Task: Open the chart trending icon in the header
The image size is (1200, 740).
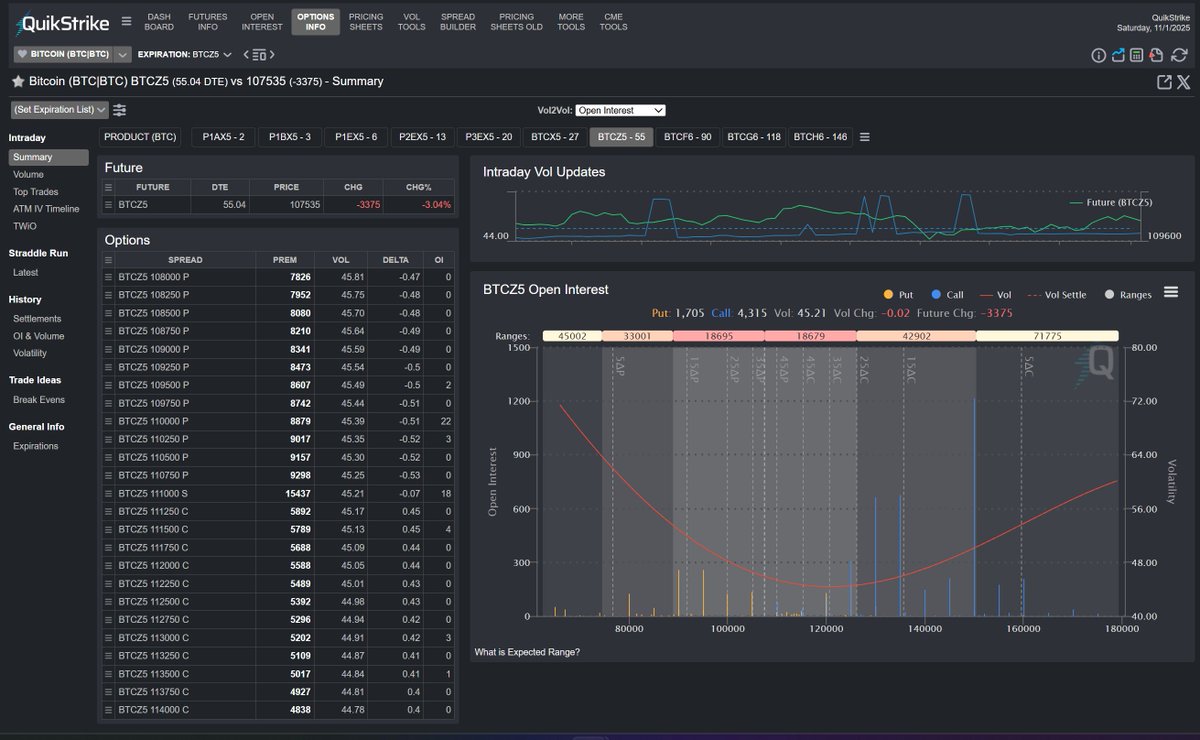Action: (1119, 55)
